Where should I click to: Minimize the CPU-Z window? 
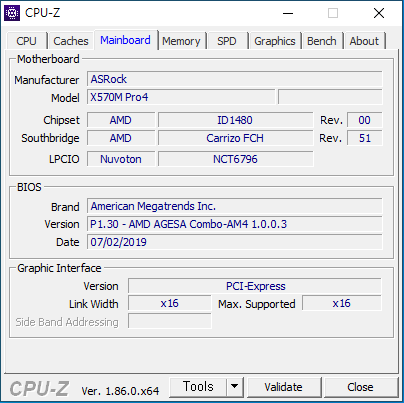tap(288, 13)
